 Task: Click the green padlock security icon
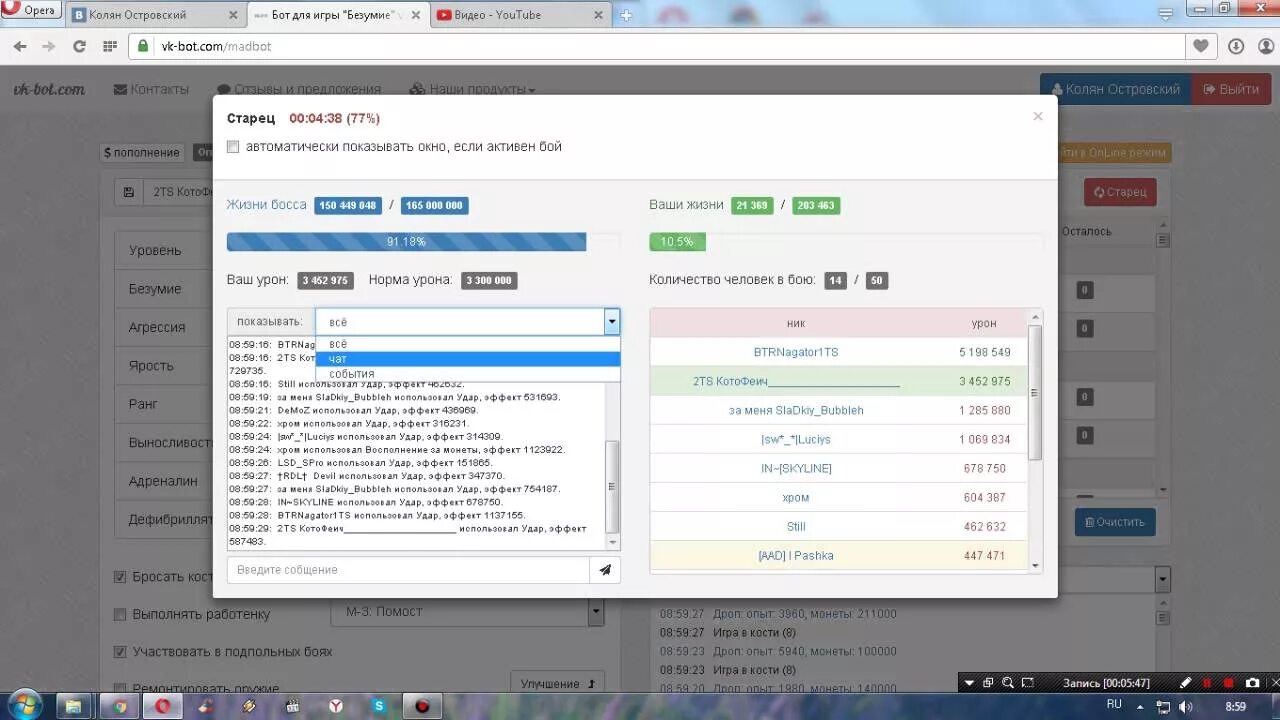pyautogui.click(x=143, y=46)
